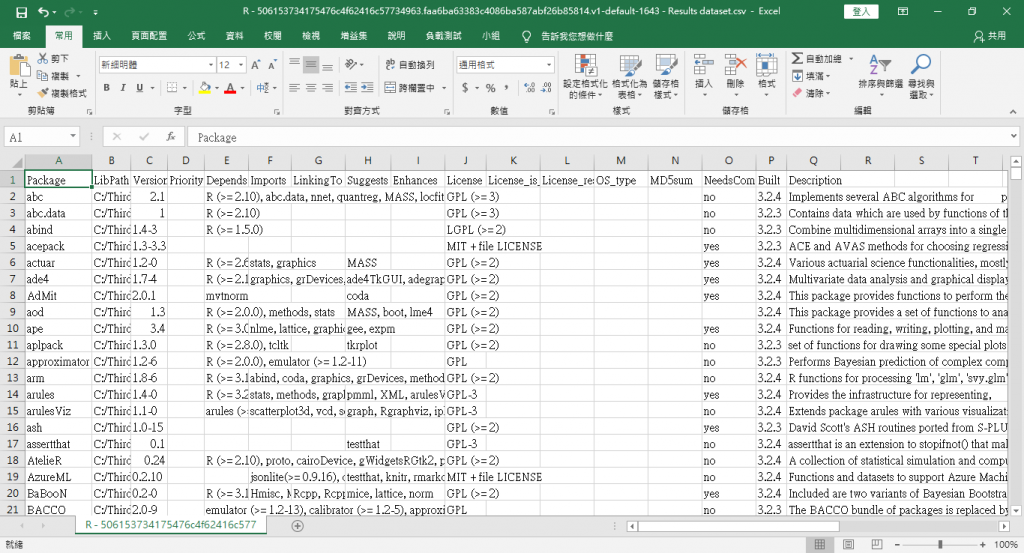Adjust the zoom slider handle
The image size is (1024, 553).
tap(940, 544)
